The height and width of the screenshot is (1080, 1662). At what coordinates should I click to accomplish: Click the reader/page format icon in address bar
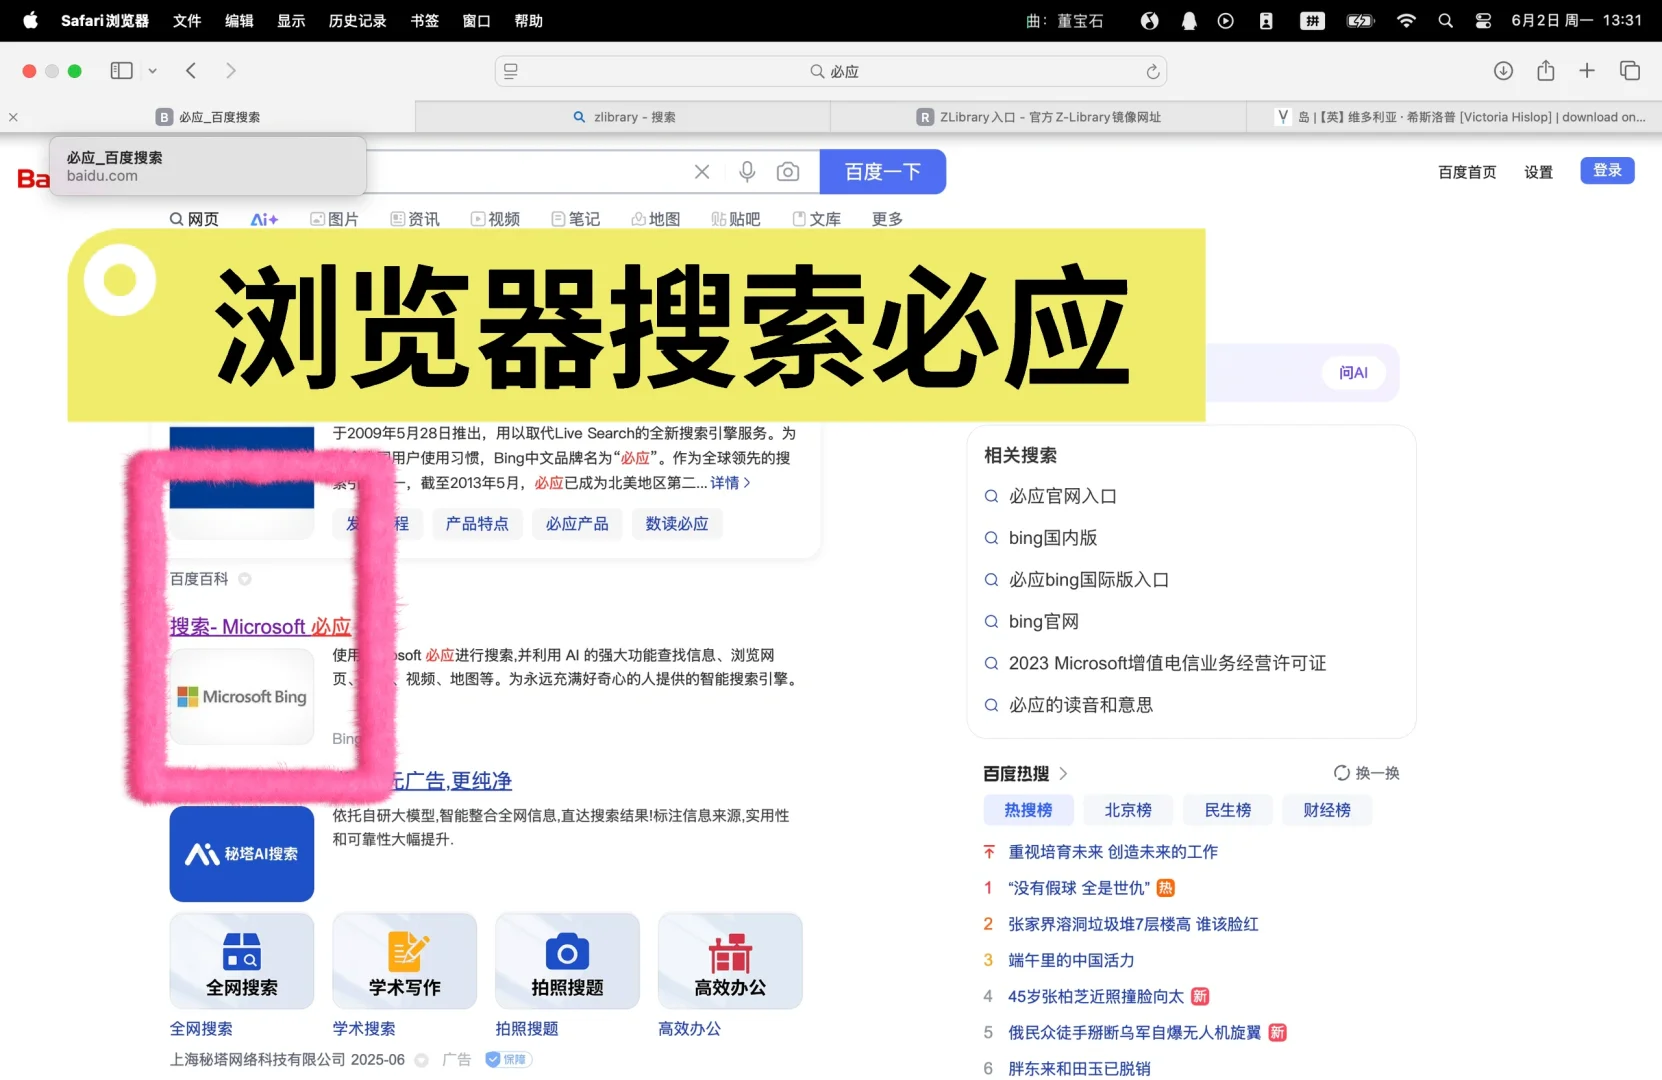511,71
